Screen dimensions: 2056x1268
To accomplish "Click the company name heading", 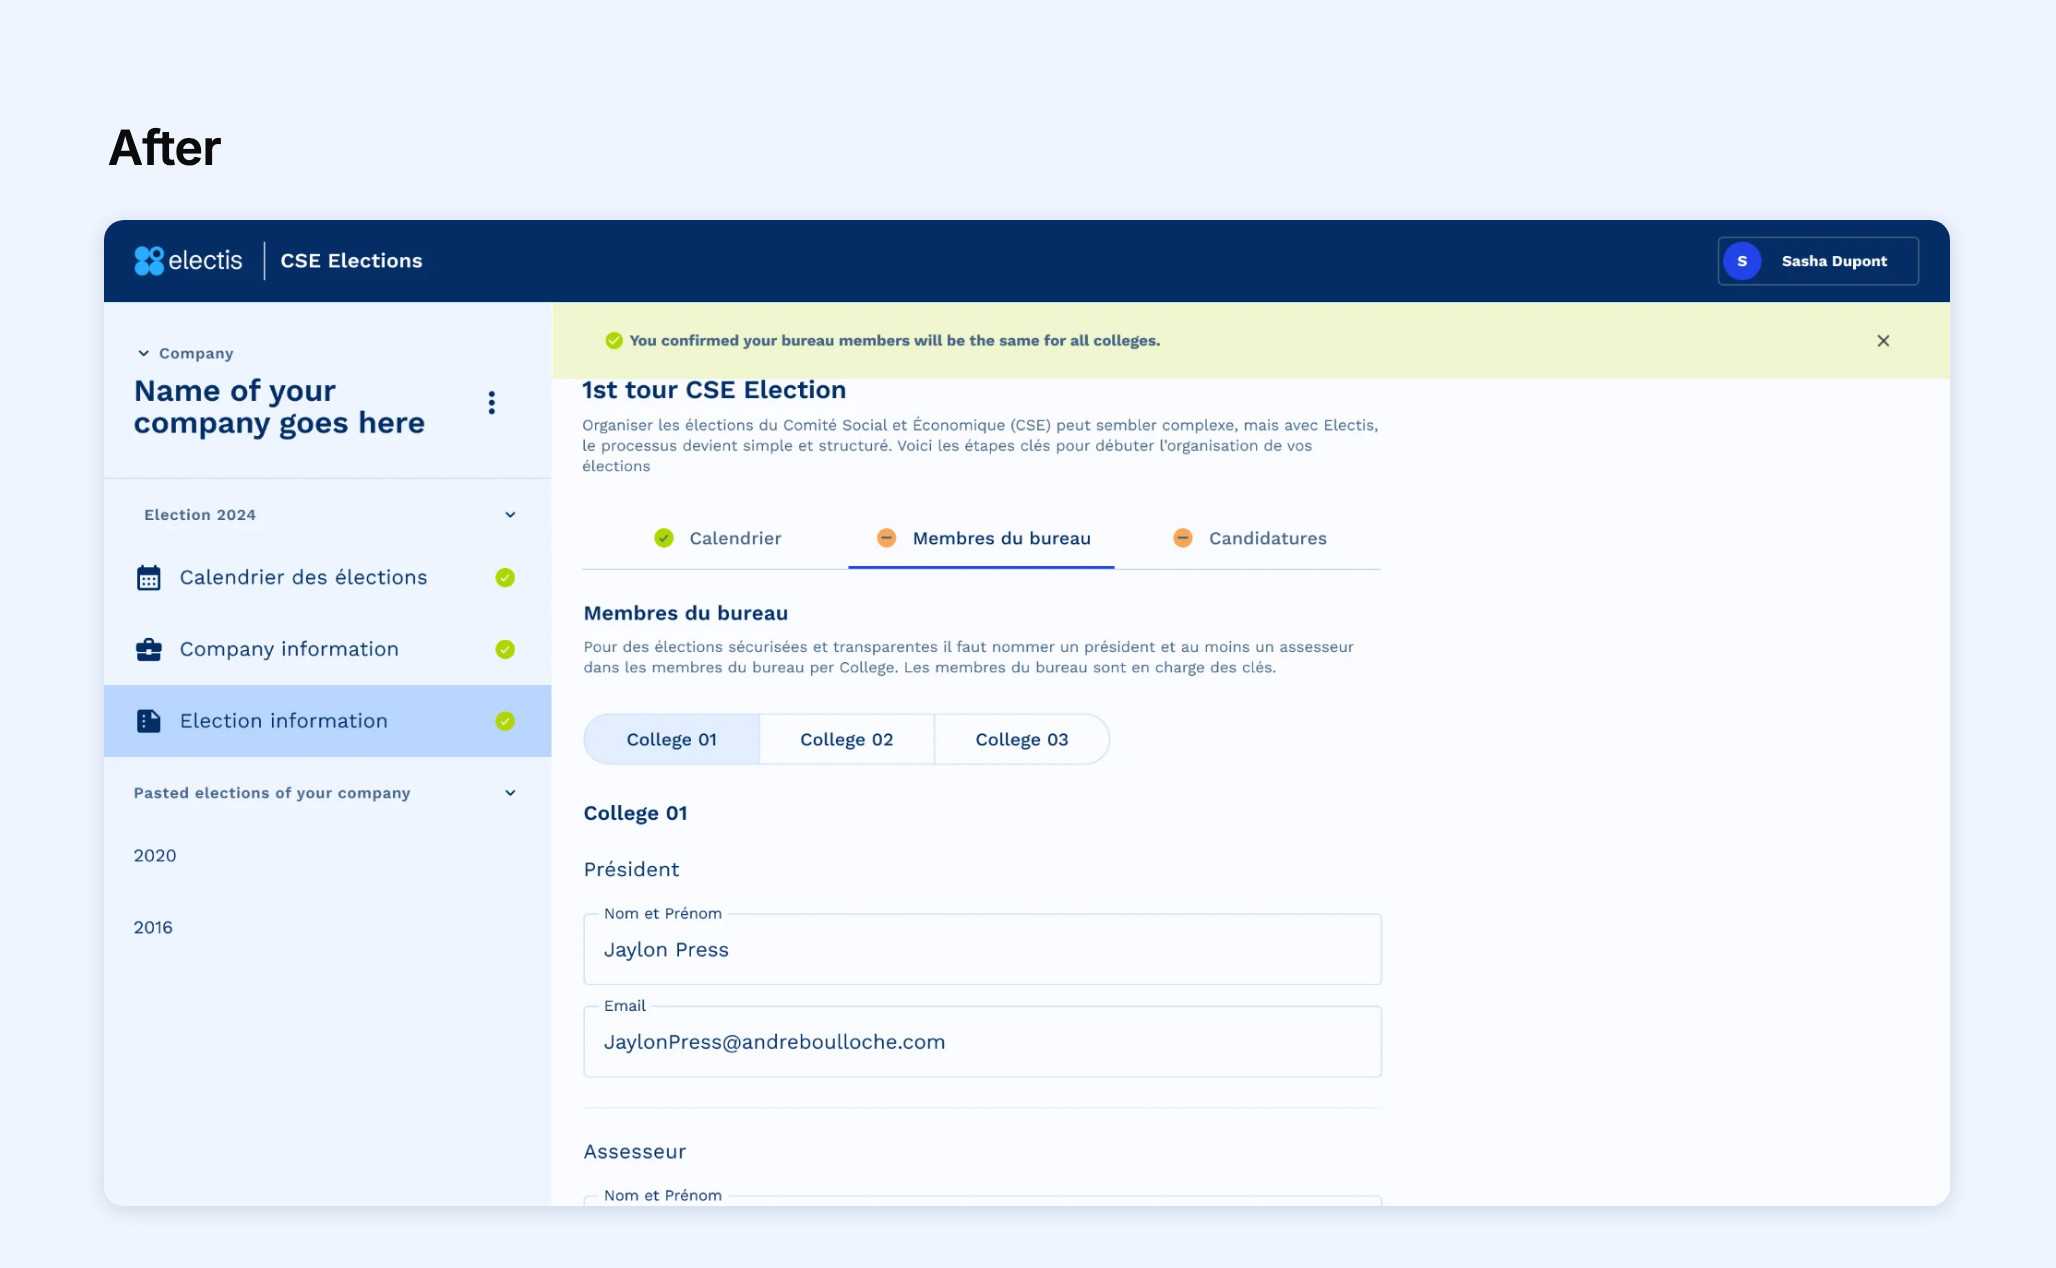I will 280,407.
